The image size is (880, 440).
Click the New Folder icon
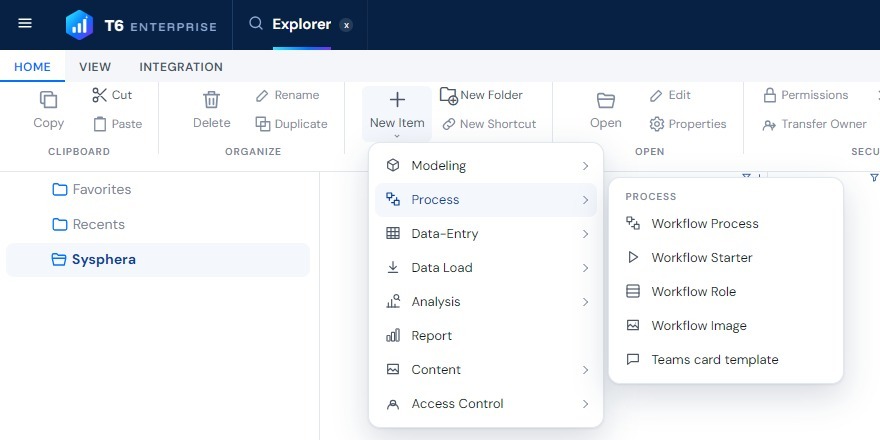(449, 96)
